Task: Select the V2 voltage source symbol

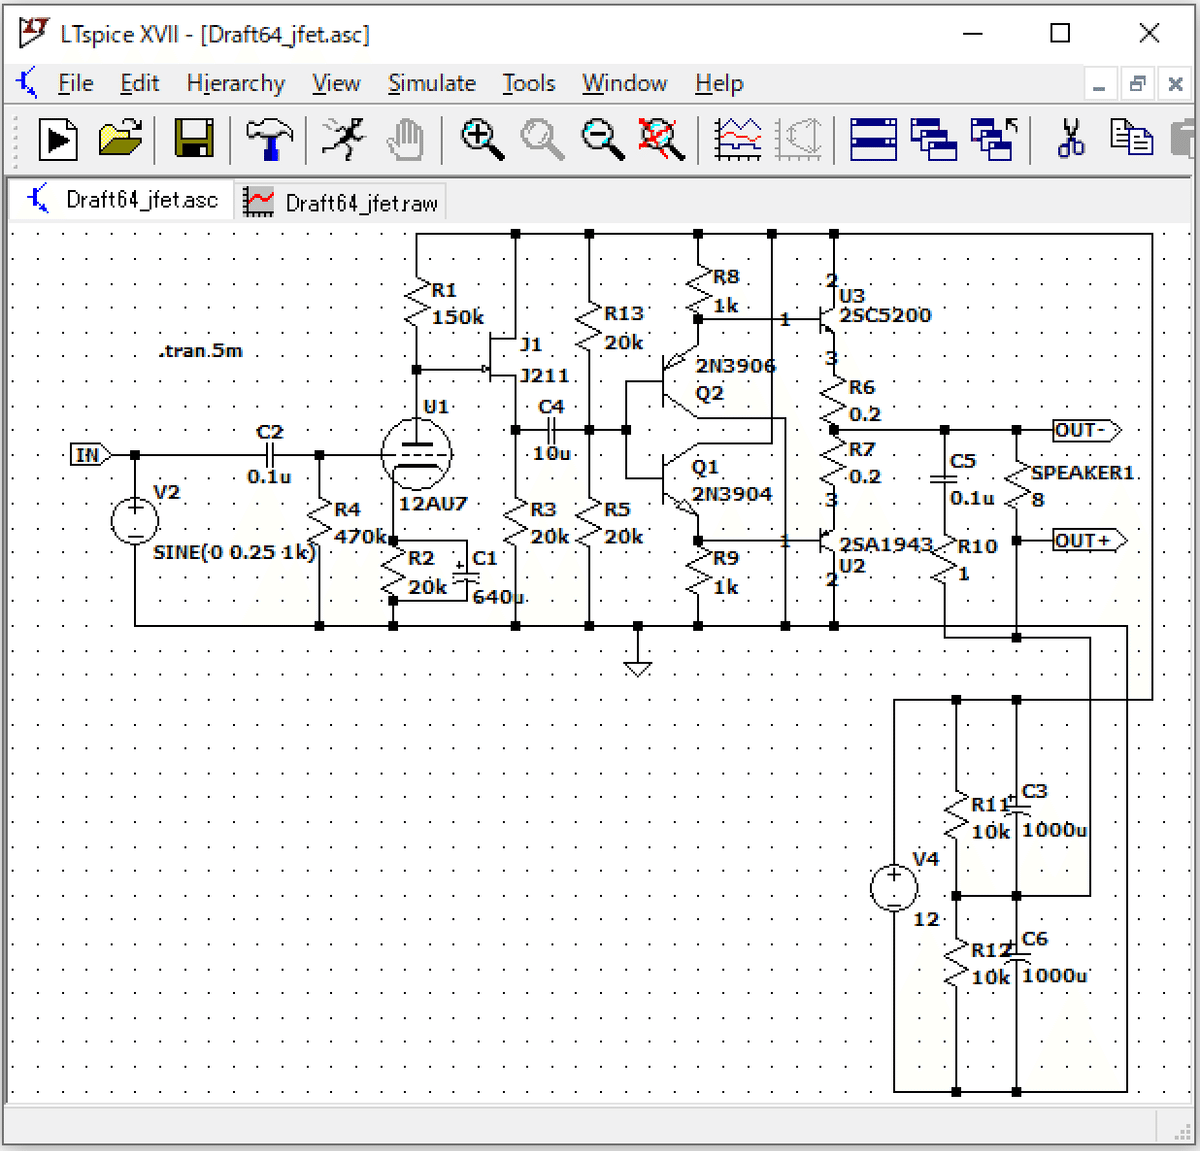Action: click(135, 520)
